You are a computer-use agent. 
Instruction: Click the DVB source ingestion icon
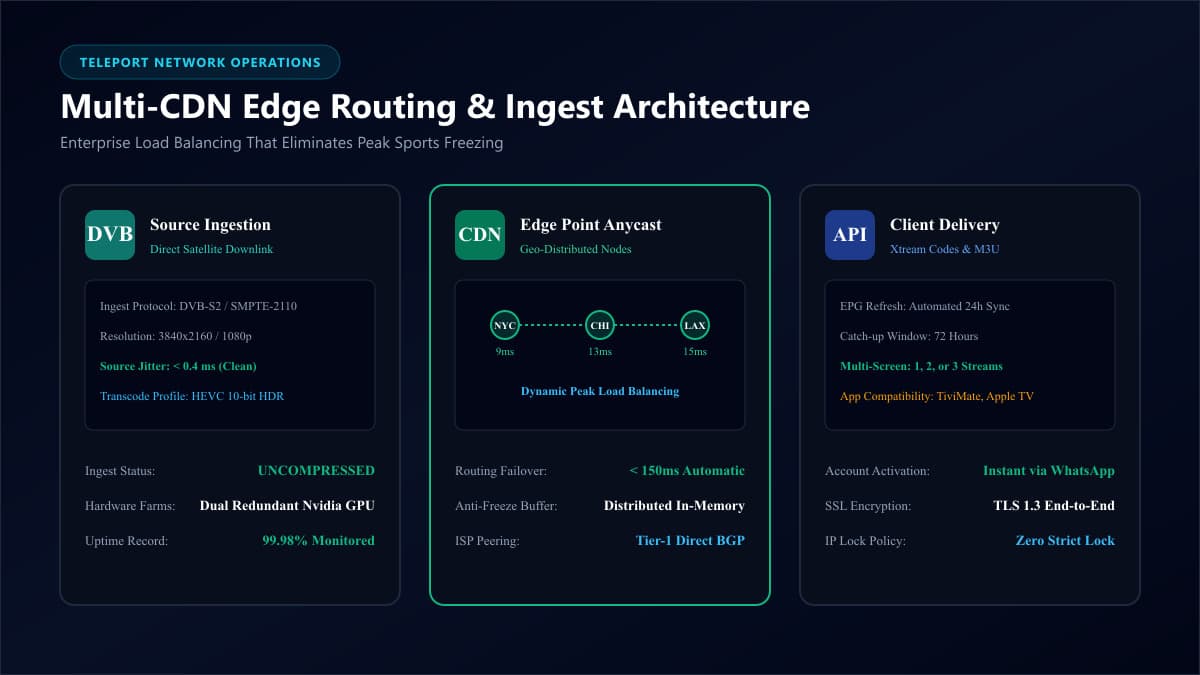110,235
